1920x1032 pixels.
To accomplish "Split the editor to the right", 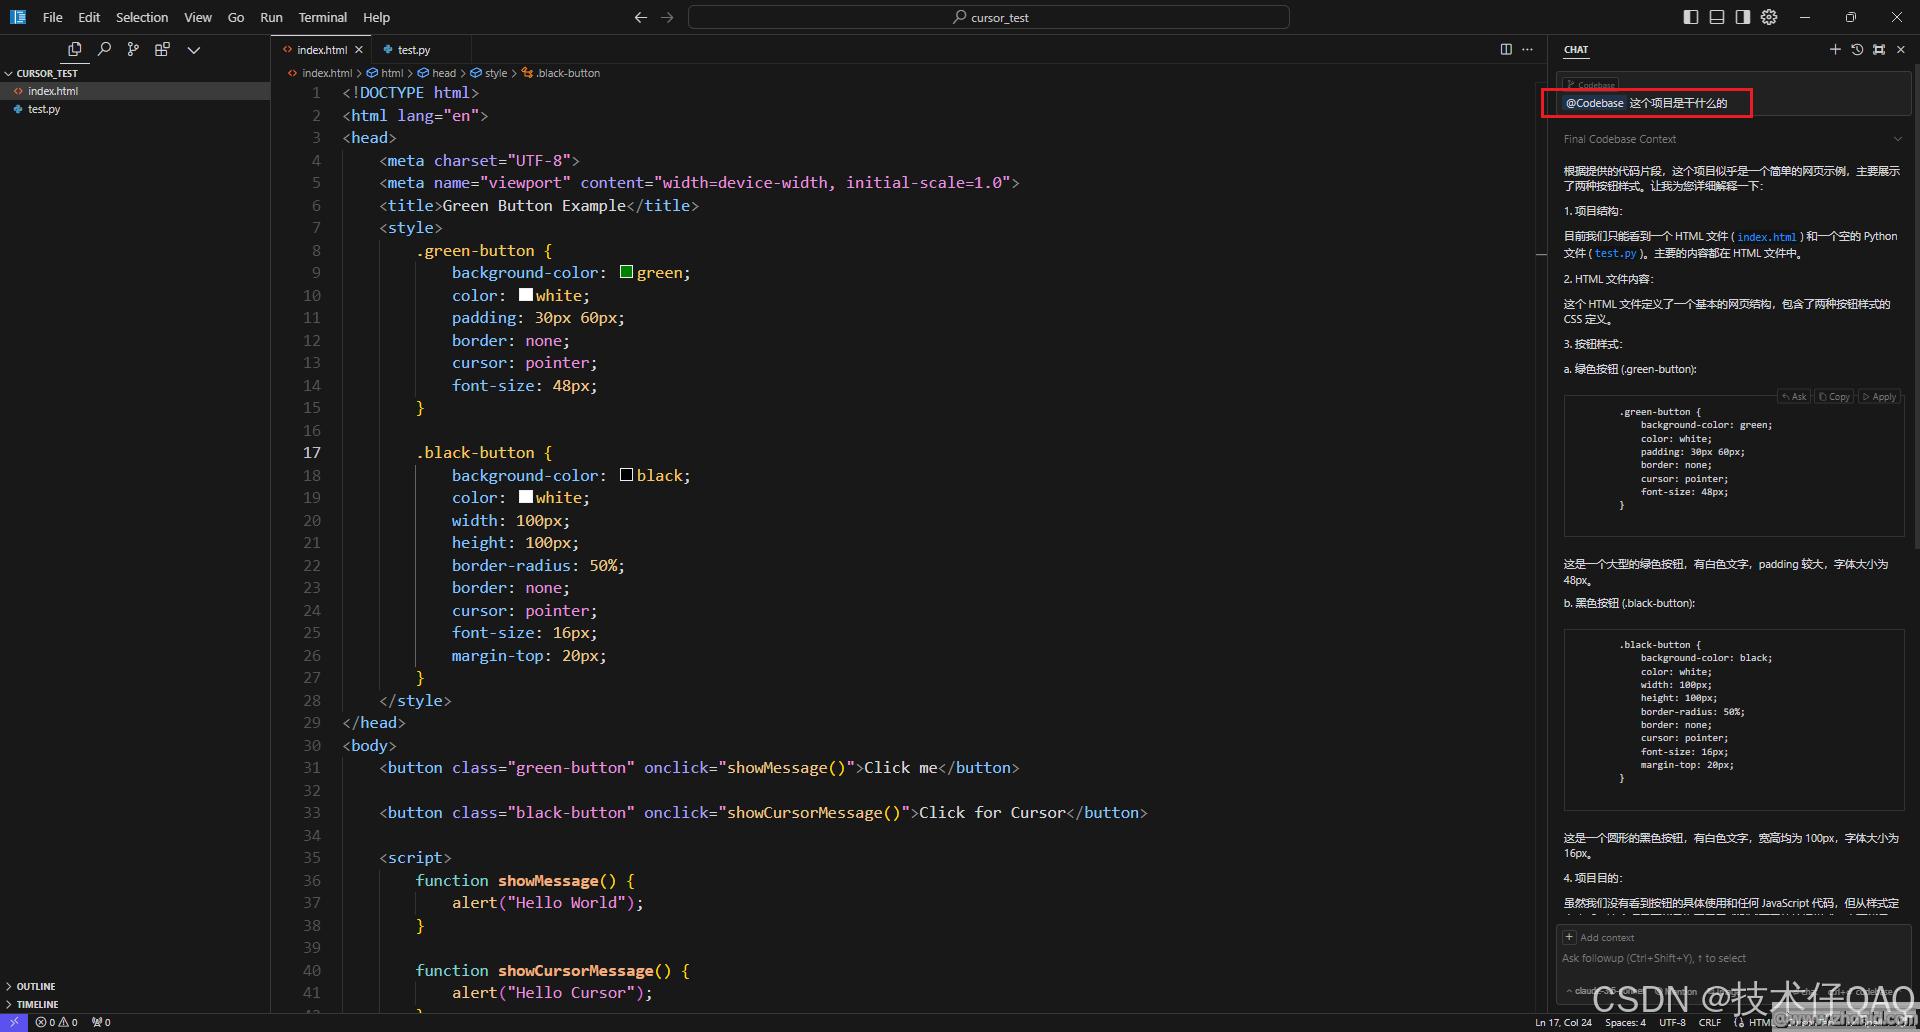I will [x=1506, y=49].
